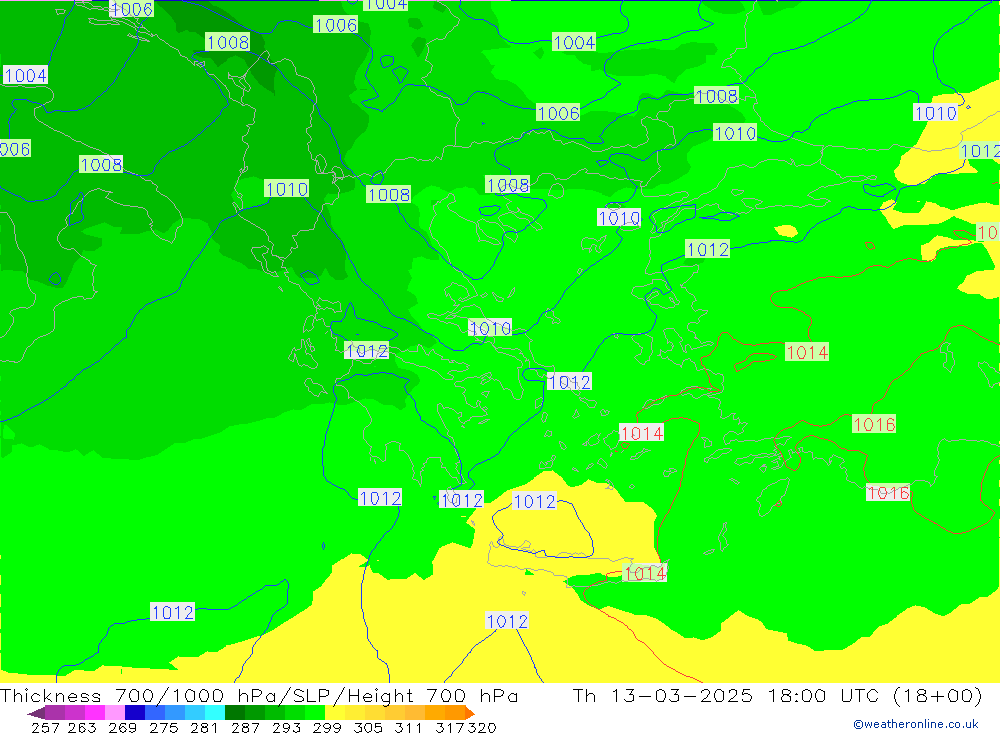
Task: Click the darkest green legend swatch above 287
Action: [x=235, y=713]
